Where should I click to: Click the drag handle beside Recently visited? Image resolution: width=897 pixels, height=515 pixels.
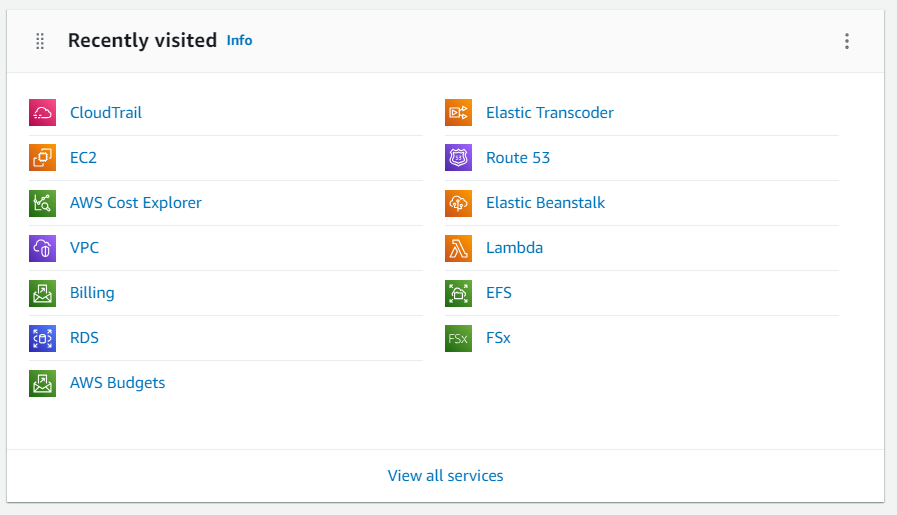[40, 41]
